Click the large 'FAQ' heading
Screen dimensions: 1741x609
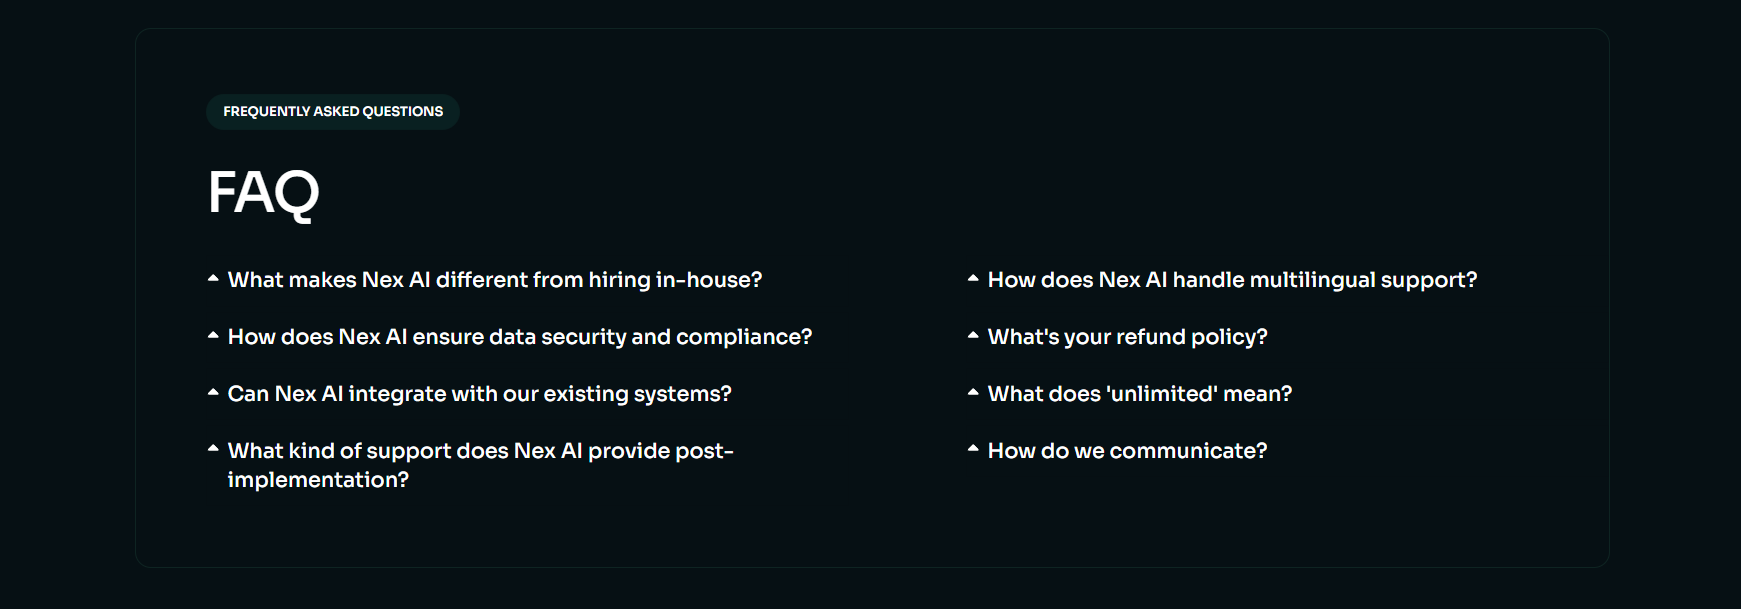click(x=263, y=192)
